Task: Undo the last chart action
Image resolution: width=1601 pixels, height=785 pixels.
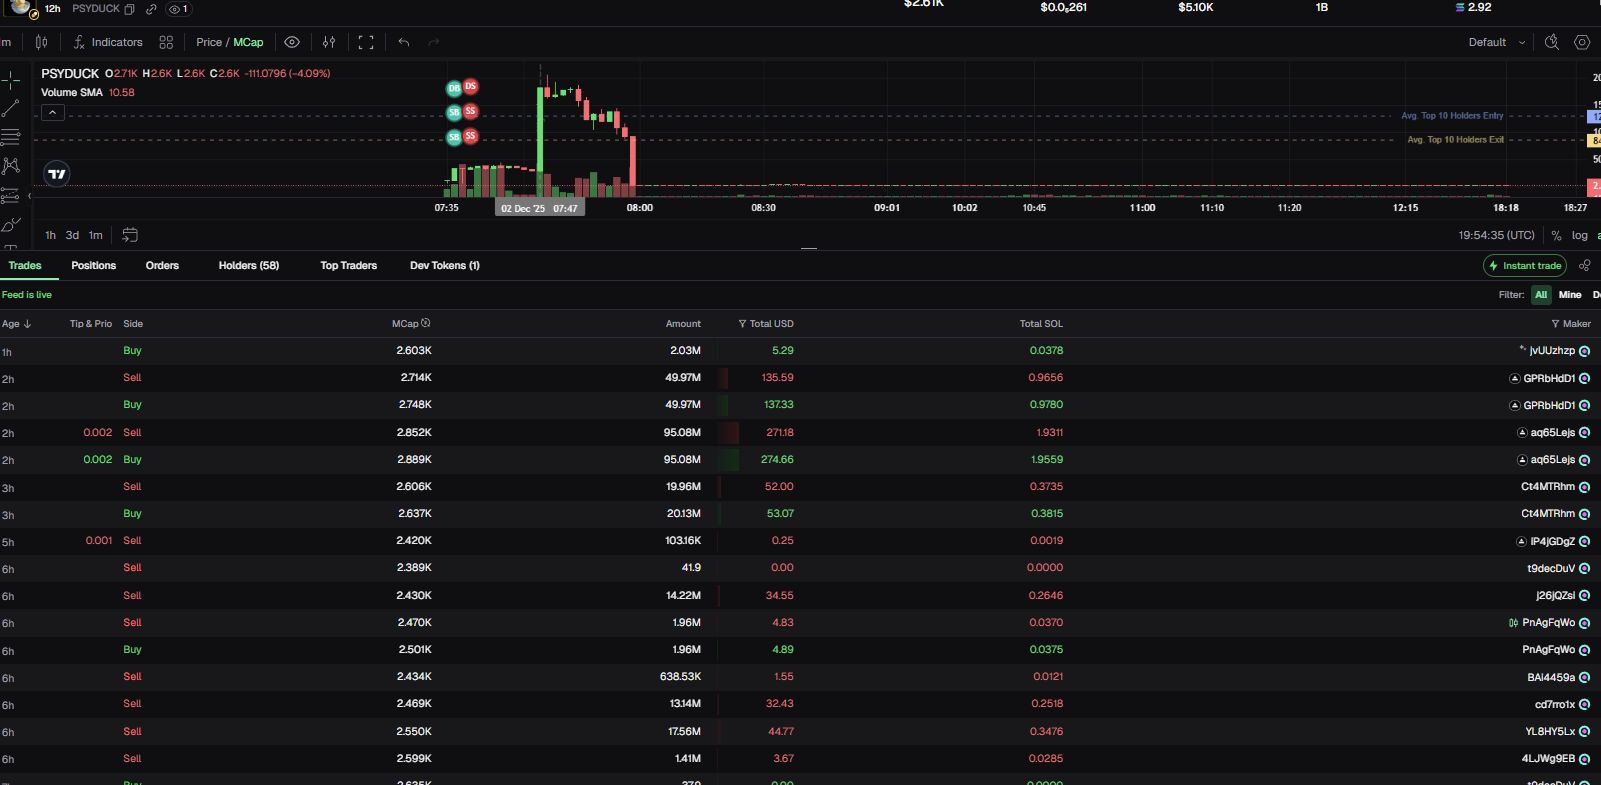Action: tap(404, 42)
